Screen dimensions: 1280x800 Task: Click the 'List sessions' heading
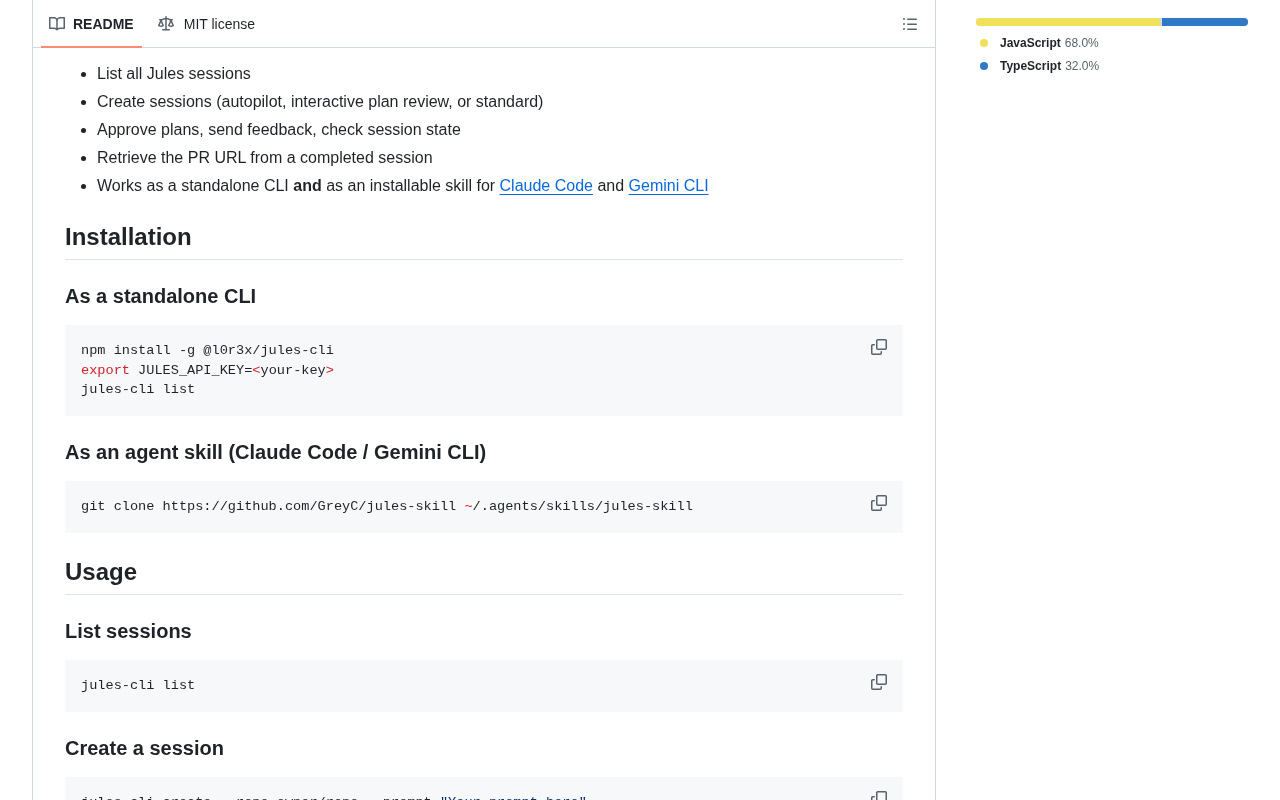coord(128,631)
